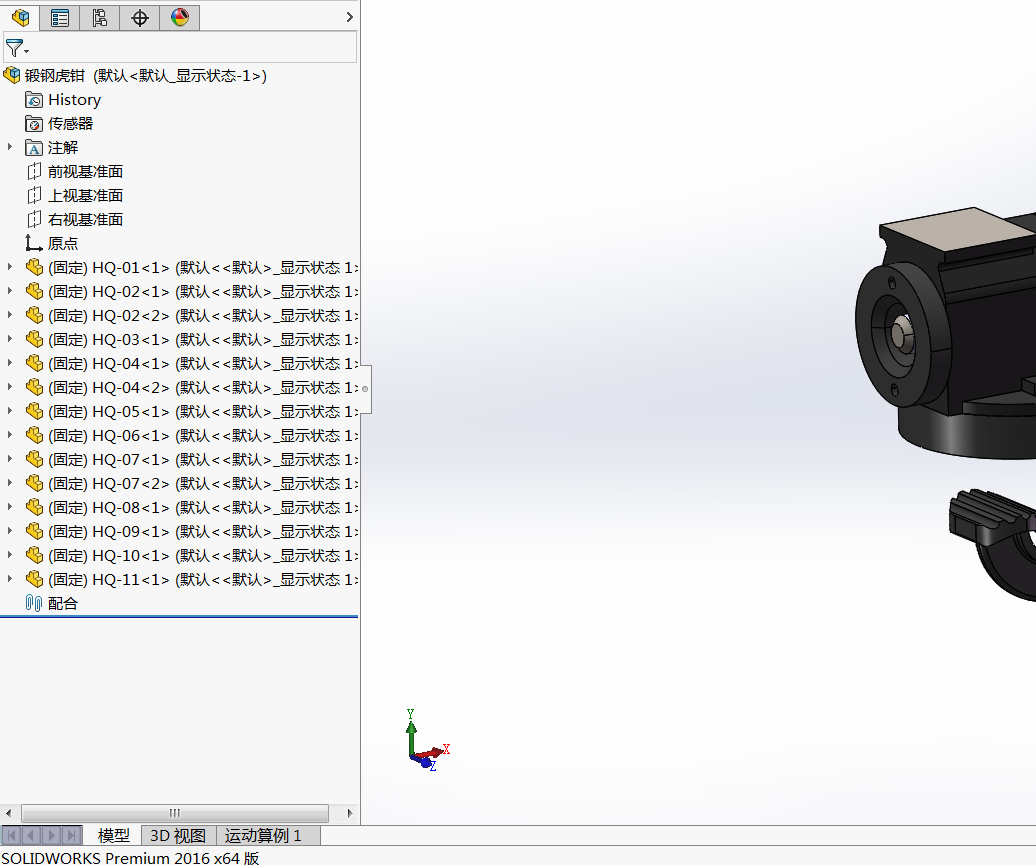The image size is (1036, 865).
Task: Expand the 注解 annotations node
Action: click(x=9, y=147)
